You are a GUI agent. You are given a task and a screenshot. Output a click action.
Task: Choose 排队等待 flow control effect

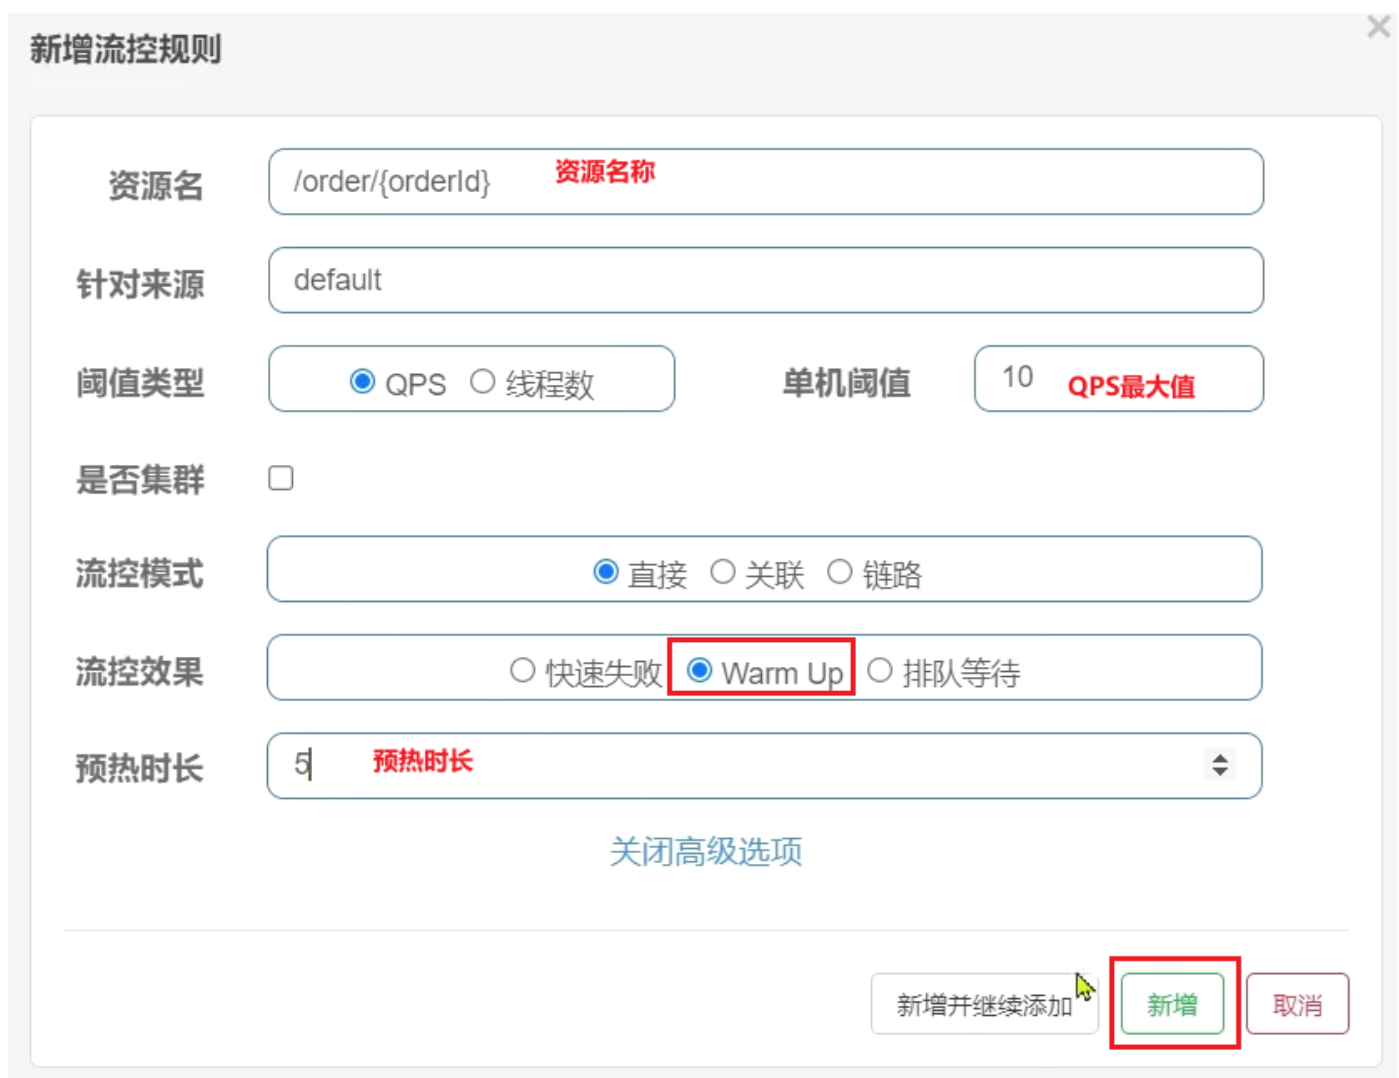[880, 670]
